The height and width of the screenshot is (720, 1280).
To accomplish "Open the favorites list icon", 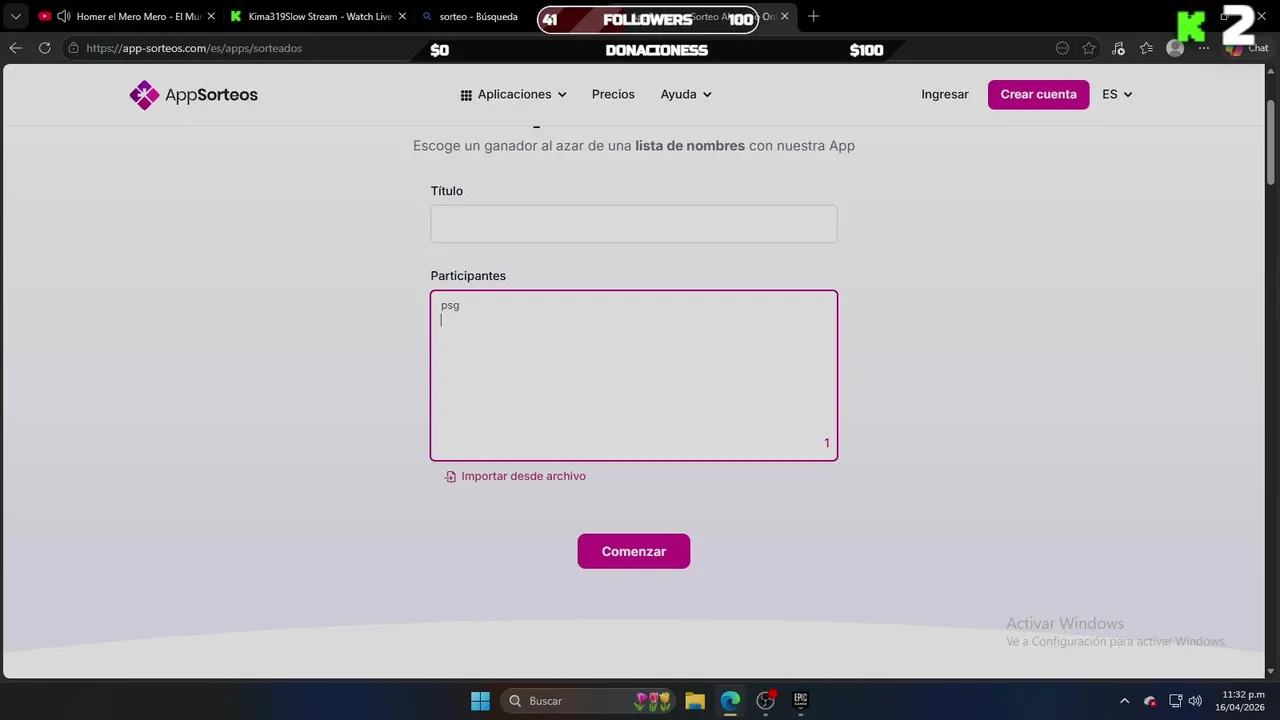I will point(1146,48).
